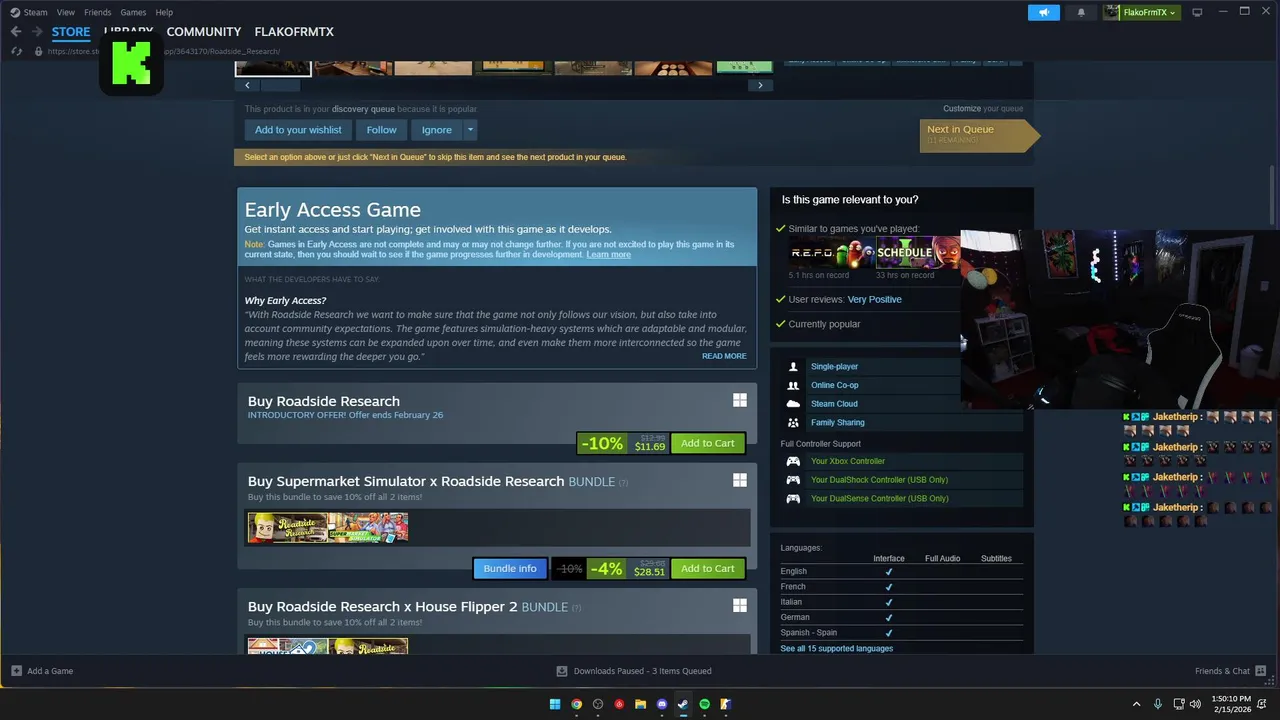This screenshot has height=720, width=1280.
Task: Toggle the microphone icon in the system tray
Action: click(x=1158, y=704)
